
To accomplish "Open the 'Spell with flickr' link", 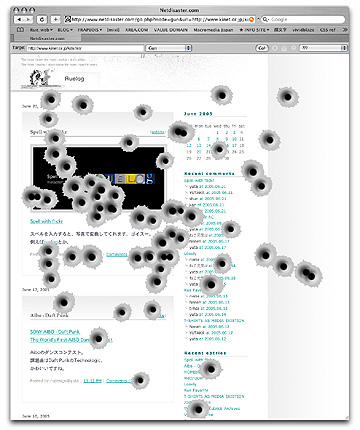I will click(x=46, y=221).
